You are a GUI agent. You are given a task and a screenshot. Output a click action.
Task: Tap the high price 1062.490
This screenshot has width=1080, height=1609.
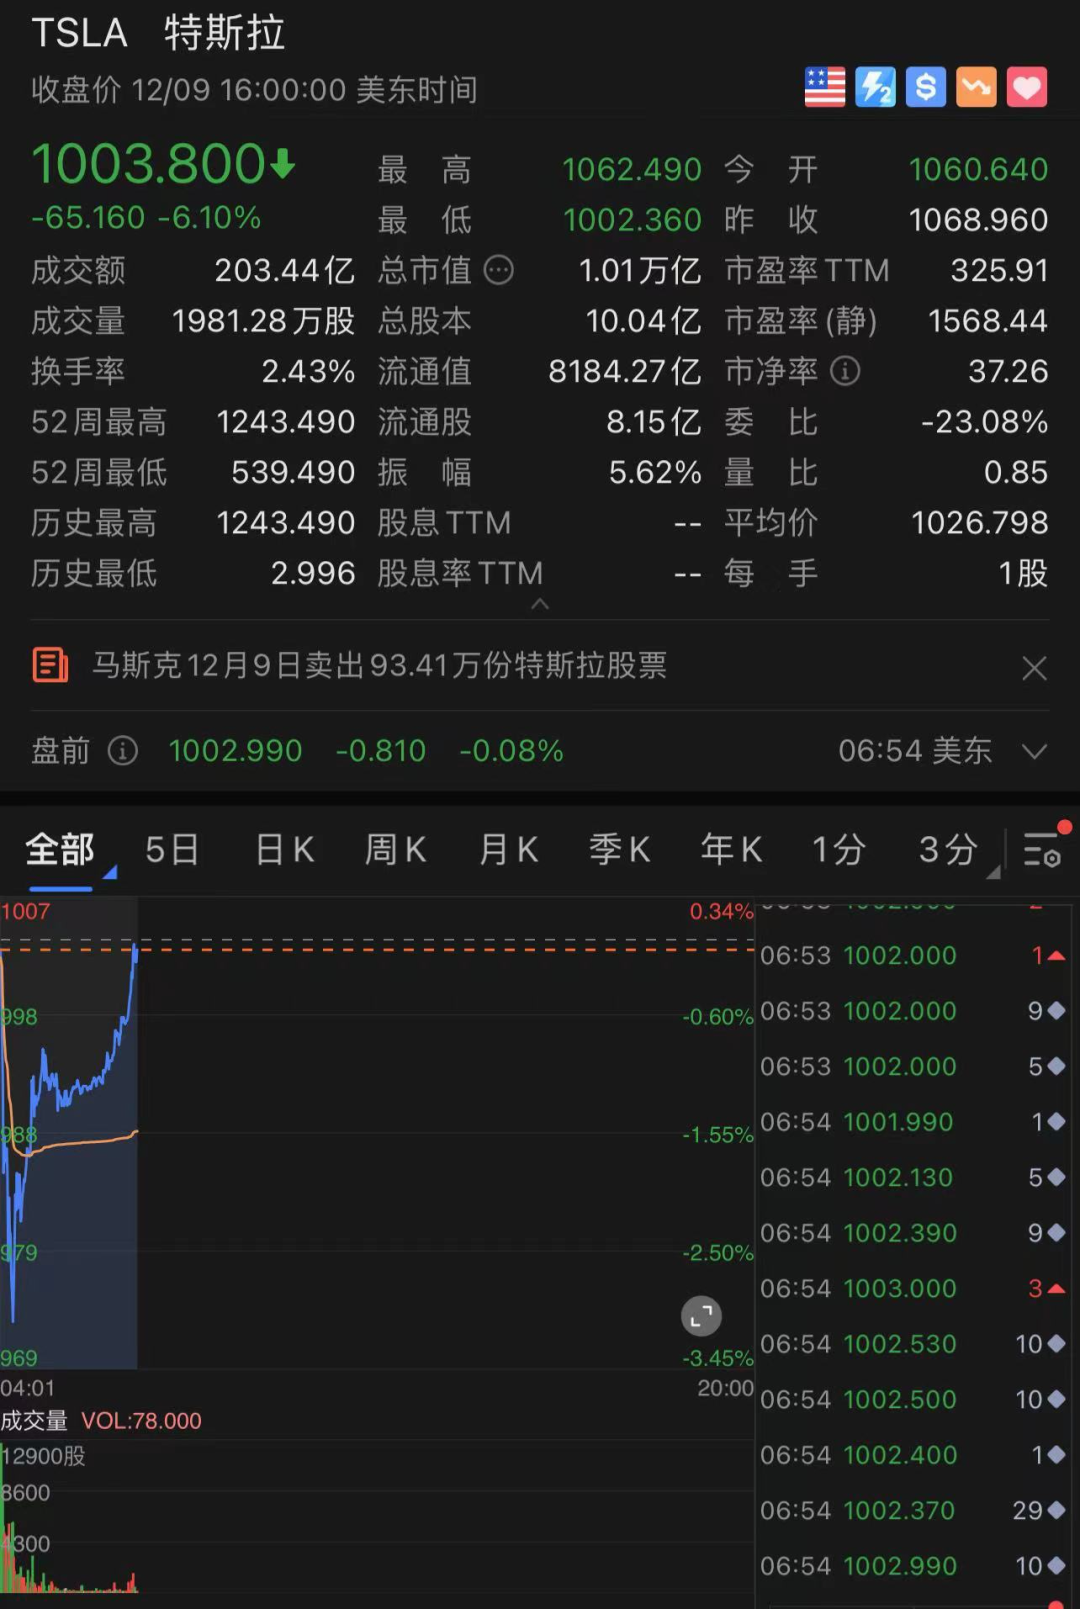tap(631, 170)
